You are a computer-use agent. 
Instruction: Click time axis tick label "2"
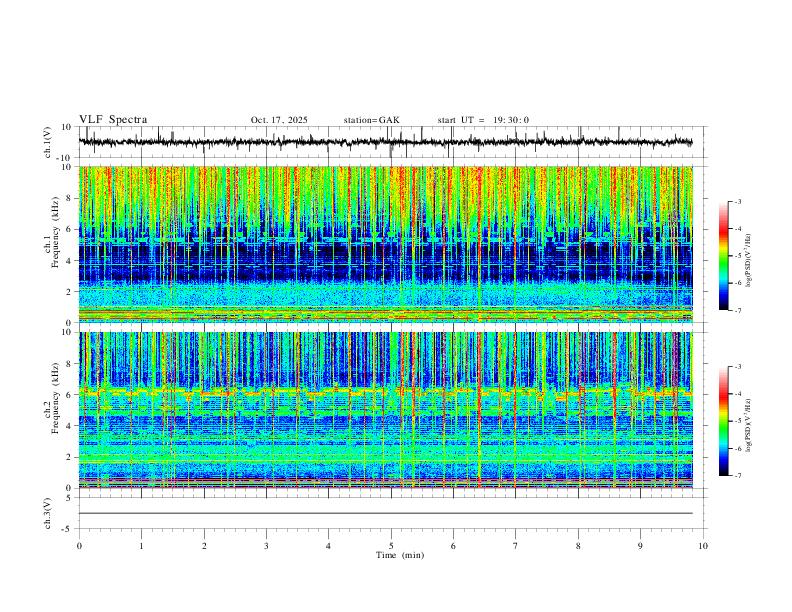click(x=204, y=546)
